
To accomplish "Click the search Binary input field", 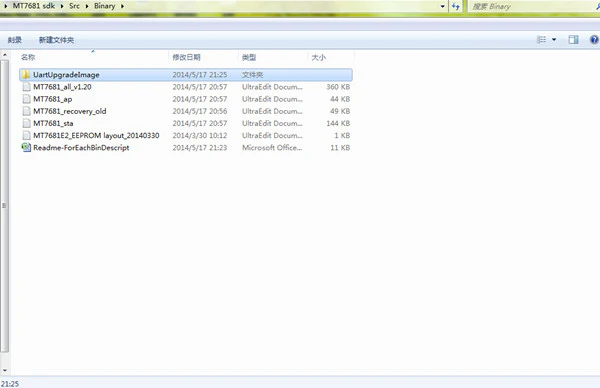I will 533,6.
